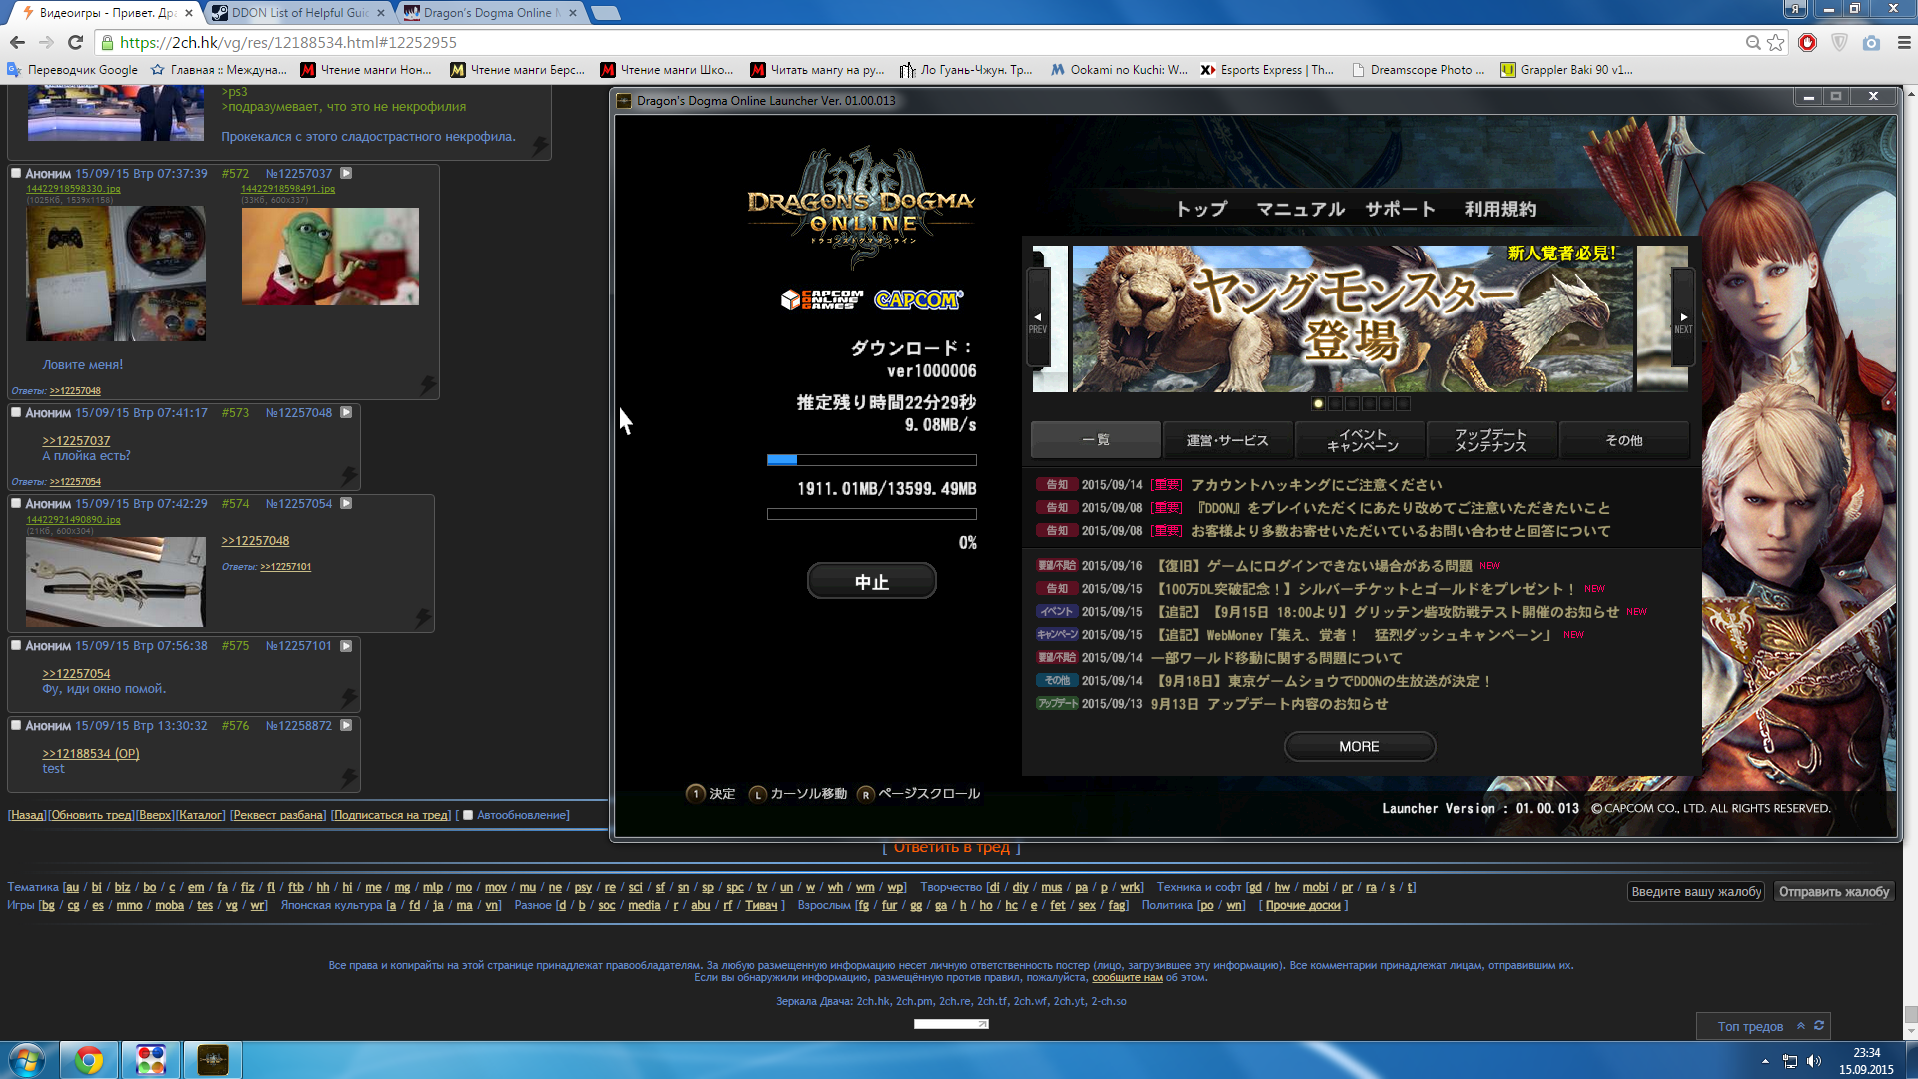1918x1079 pixels.
Task: Tick the checkbox on post #576
Action: pos(16,725)
